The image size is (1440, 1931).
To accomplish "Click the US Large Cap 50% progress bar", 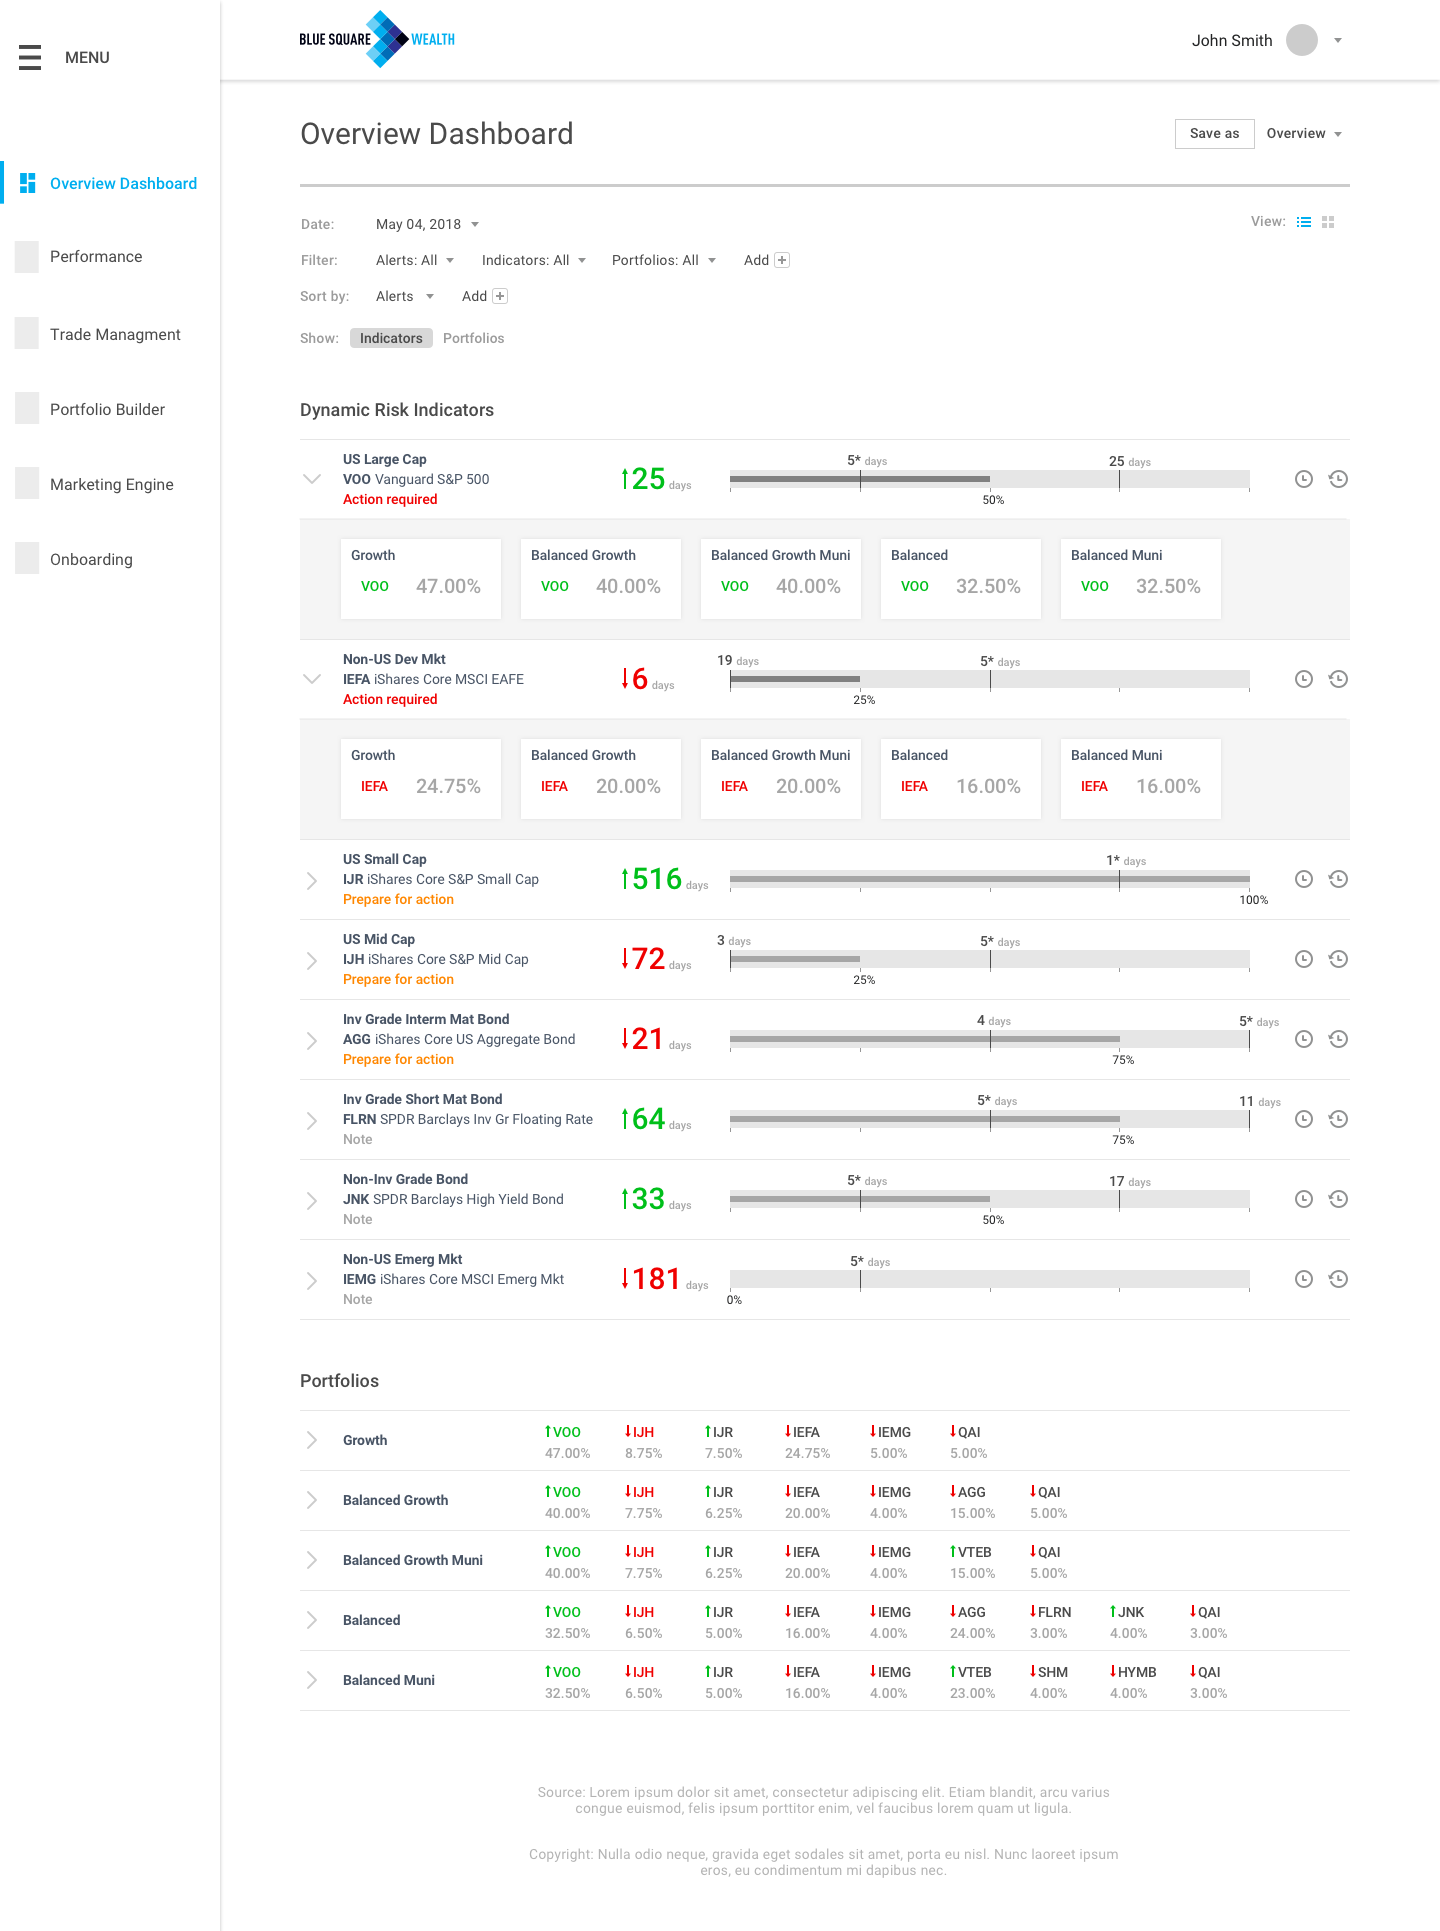I will coord(990,480).
